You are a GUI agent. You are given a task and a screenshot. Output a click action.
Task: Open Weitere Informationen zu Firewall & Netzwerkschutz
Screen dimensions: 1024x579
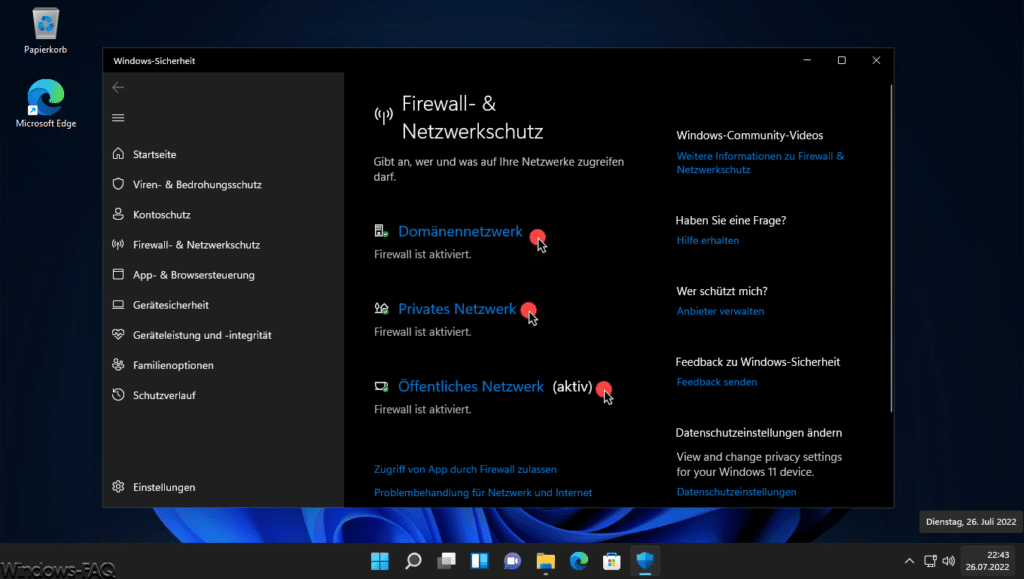[760, 163]
